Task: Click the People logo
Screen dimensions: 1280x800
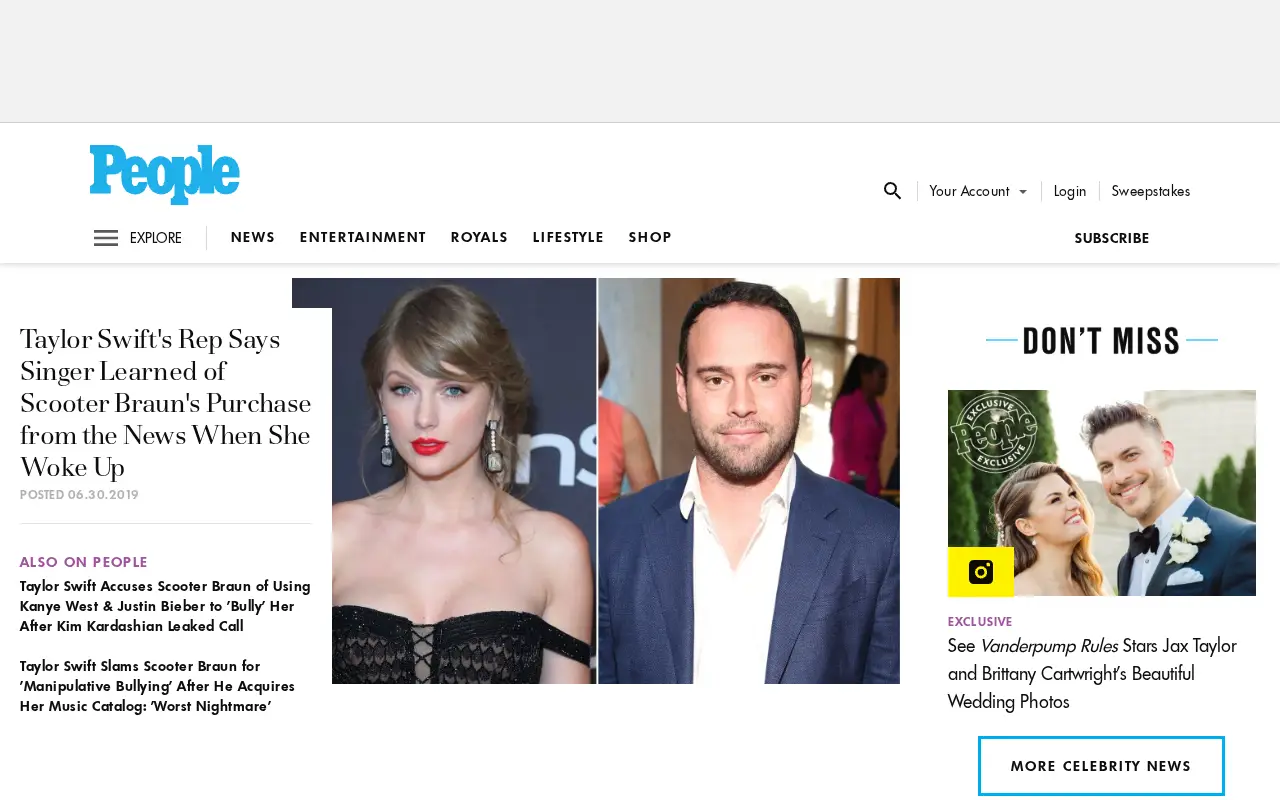Action: click(165, 174)
